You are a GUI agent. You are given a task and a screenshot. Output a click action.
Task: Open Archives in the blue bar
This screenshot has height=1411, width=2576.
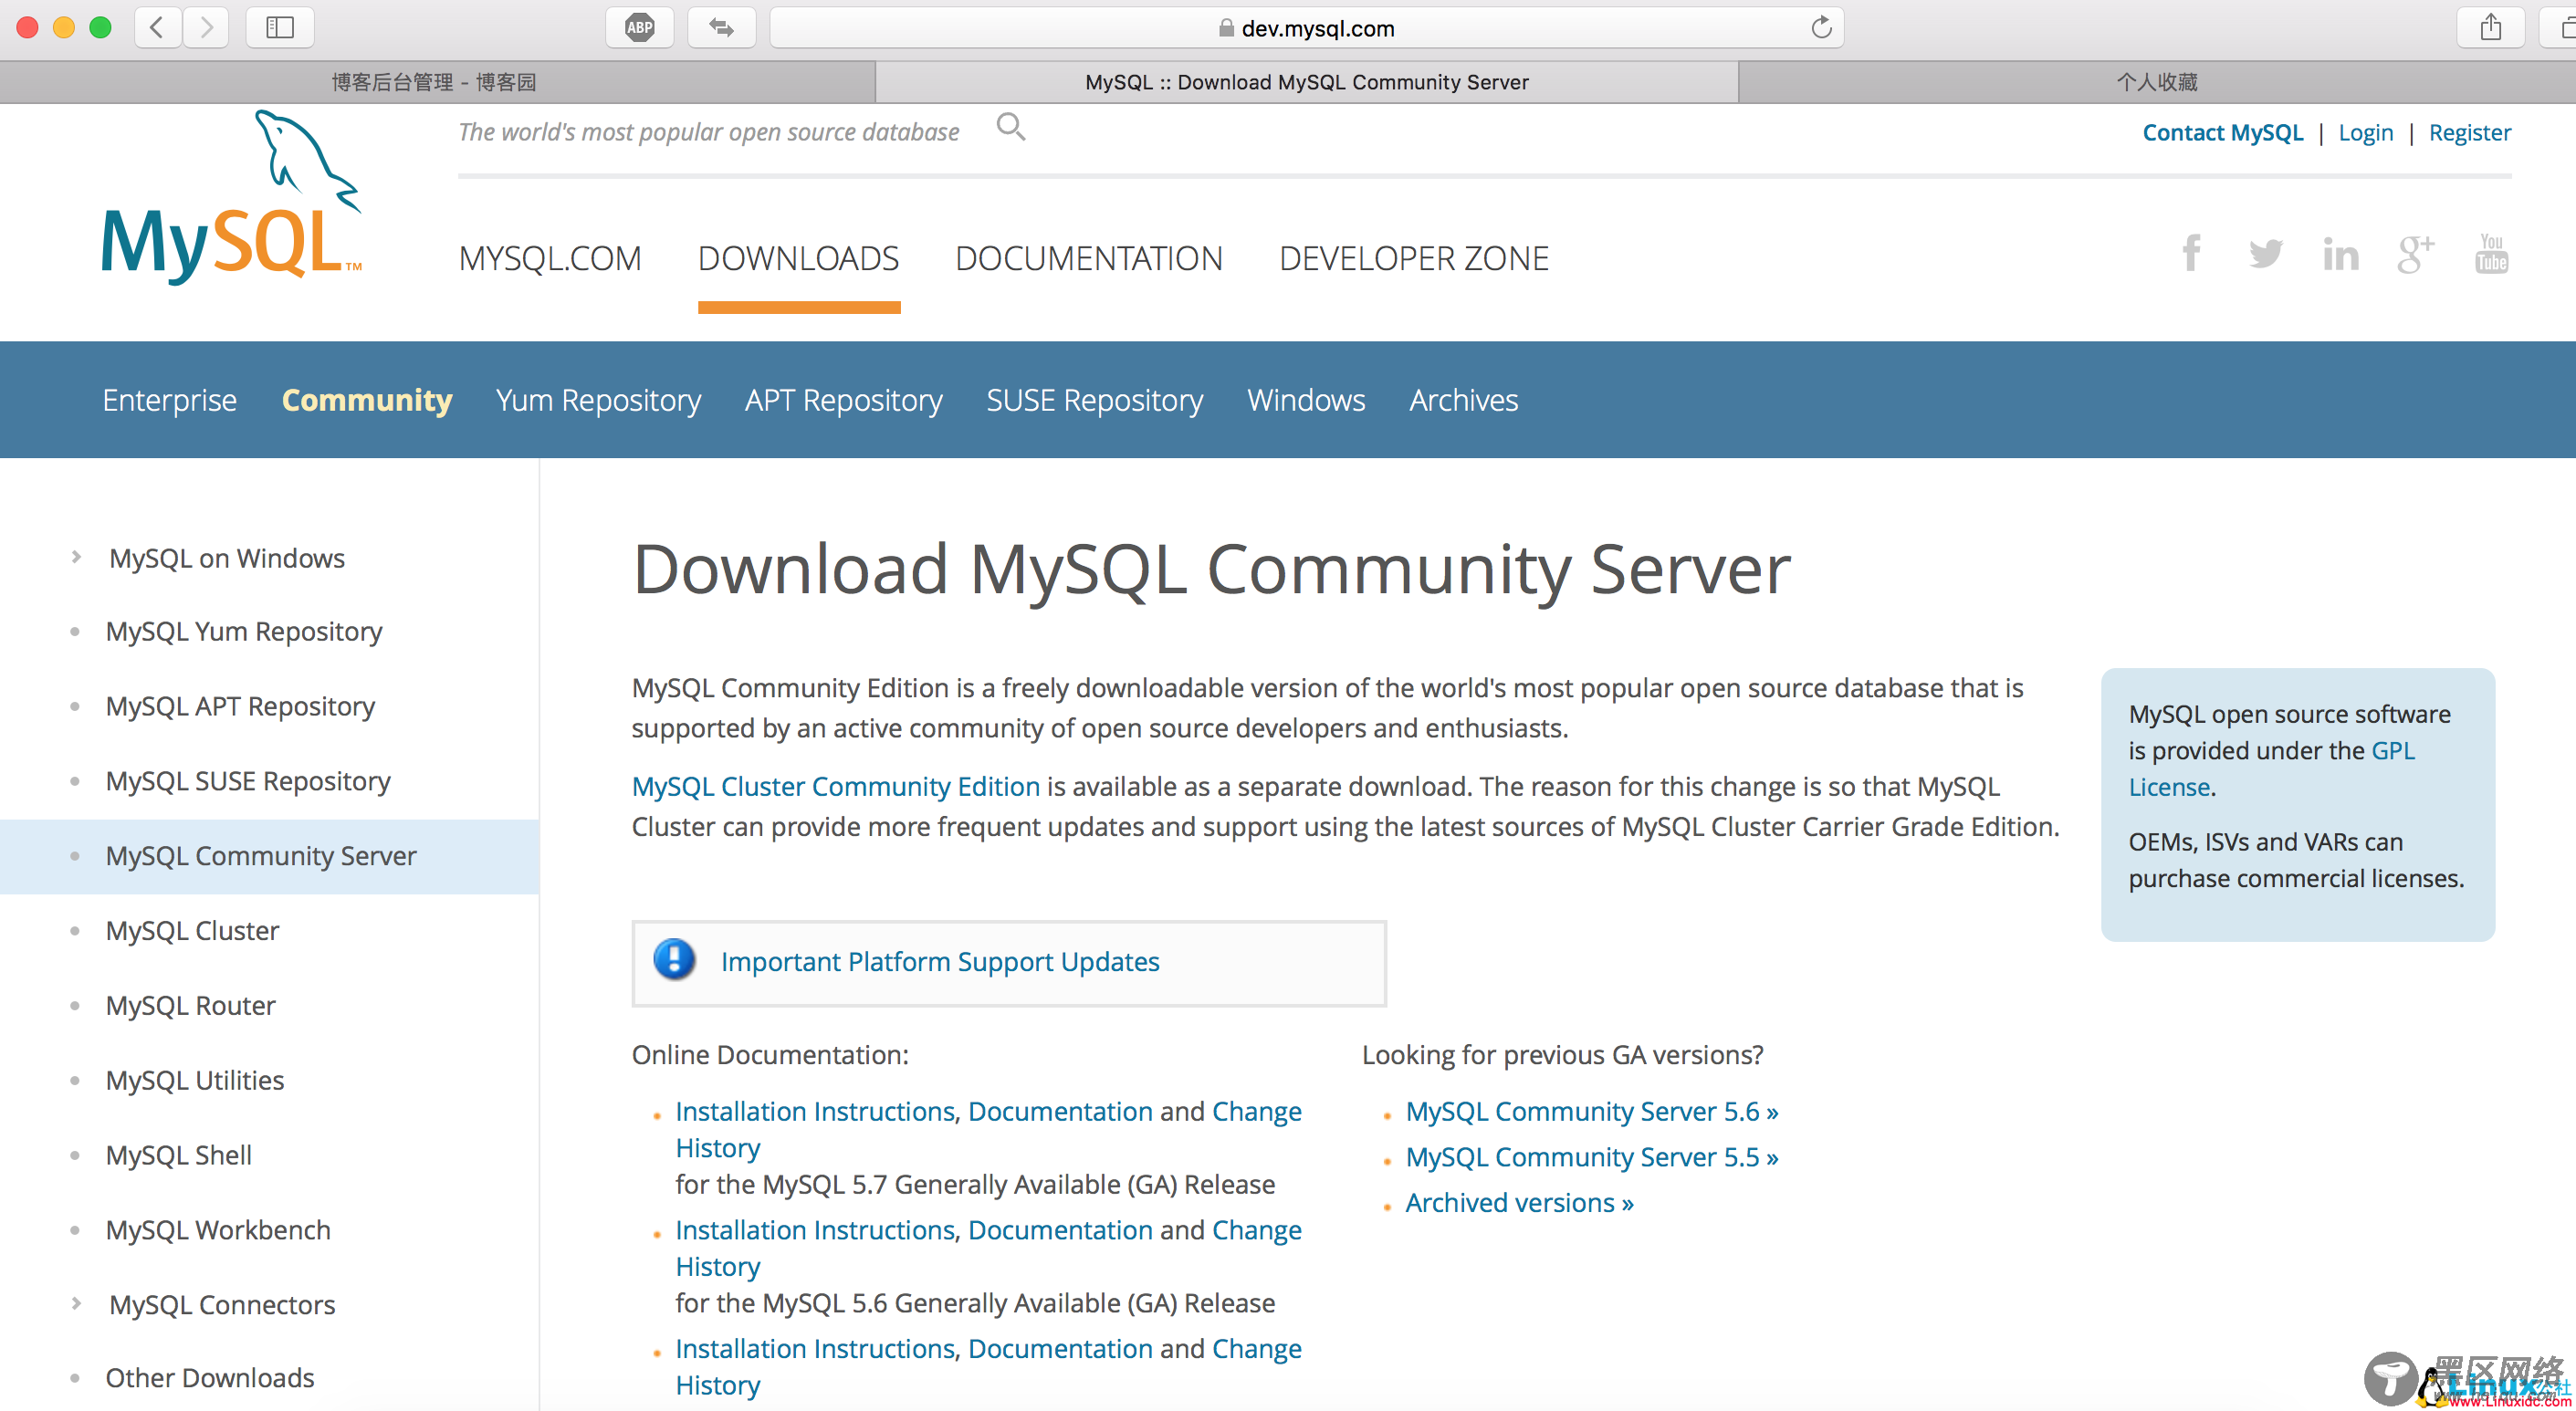(x=1464, y=400)
